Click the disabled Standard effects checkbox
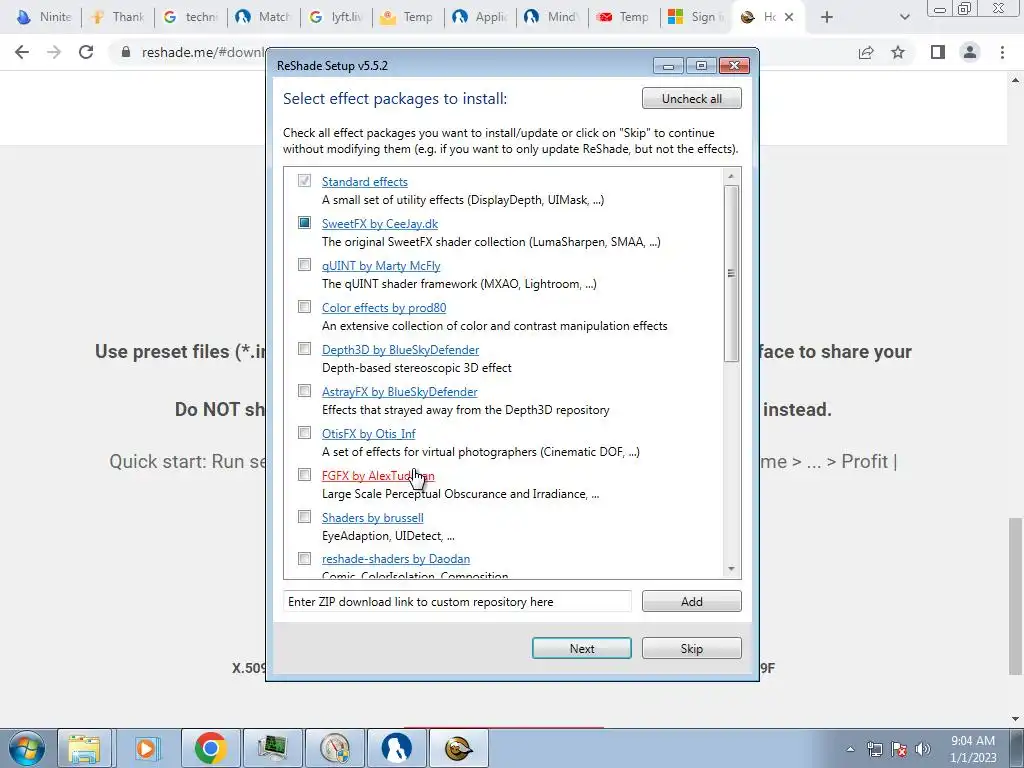 (x=304, y=180)
